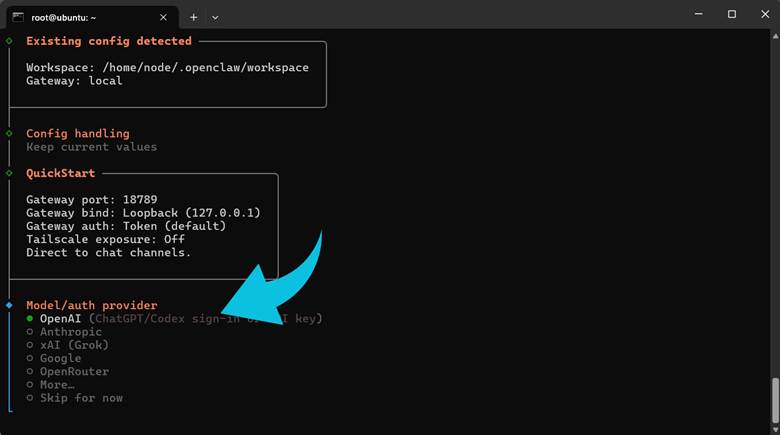Click the Config handling heading

click(x=78, y=133)
